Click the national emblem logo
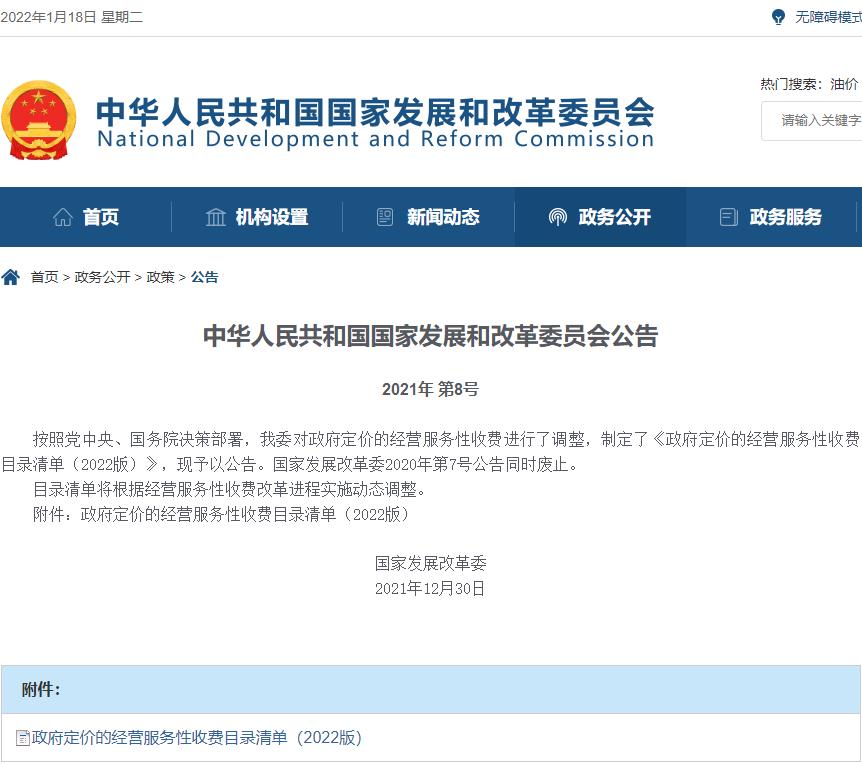 point(38,120)
